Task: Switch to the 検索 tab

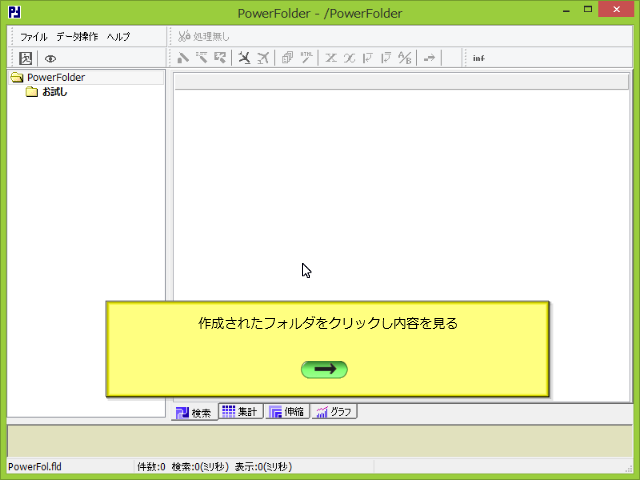Action: pyautogui.click(x=194, y=412)
